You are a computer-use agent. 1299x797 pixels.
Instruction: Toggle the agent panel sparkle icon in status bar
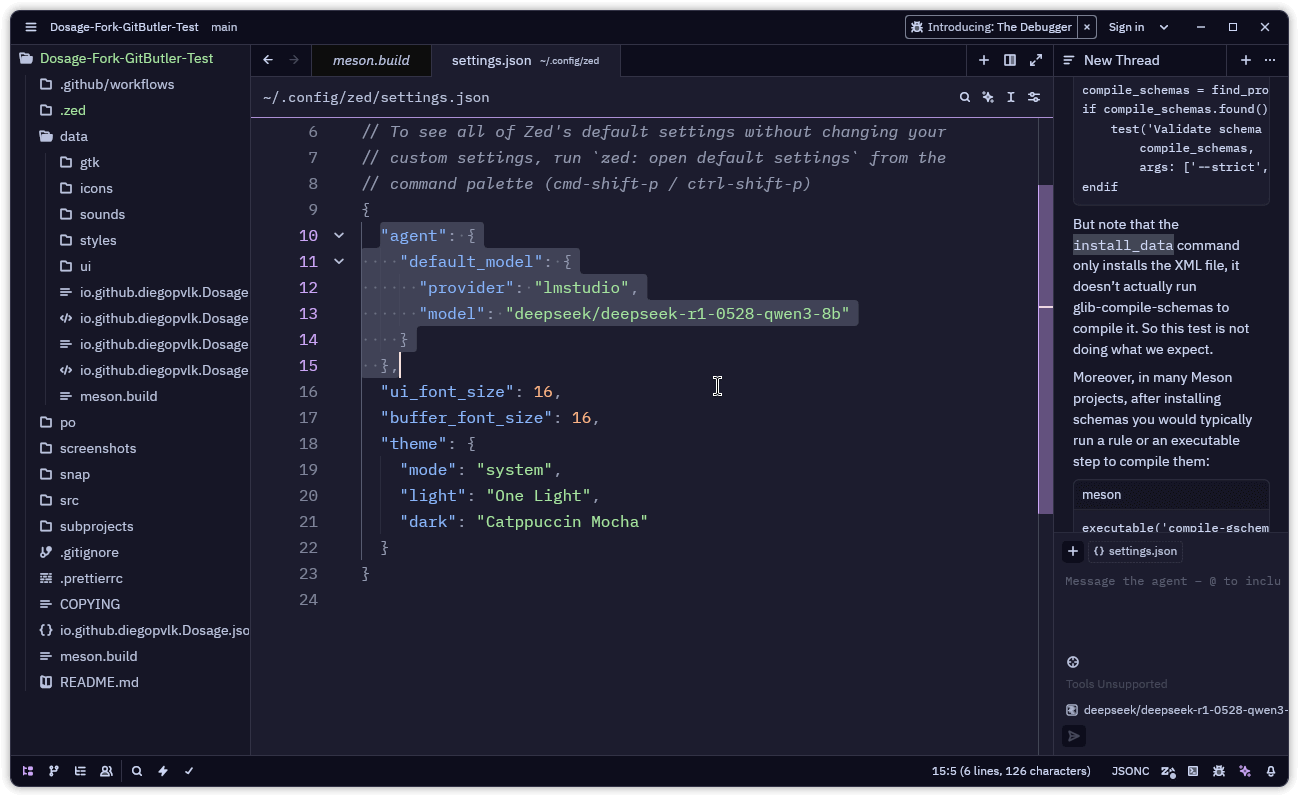tap(1245, 771)
